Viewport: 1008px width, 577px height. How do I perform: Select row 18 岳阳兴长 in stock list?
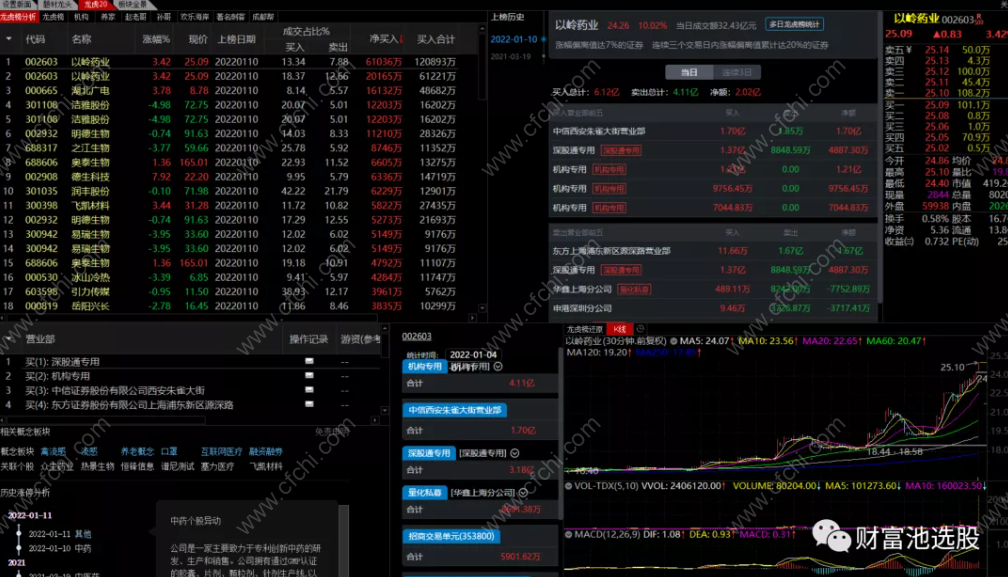(x=239, y=306)
